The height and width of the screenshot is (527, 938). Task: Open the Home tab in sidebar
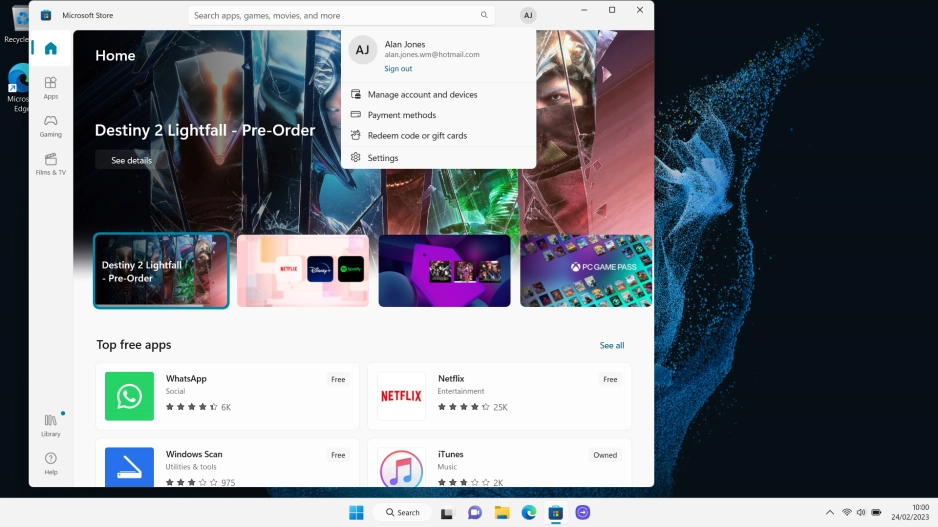tap(50, 48)
